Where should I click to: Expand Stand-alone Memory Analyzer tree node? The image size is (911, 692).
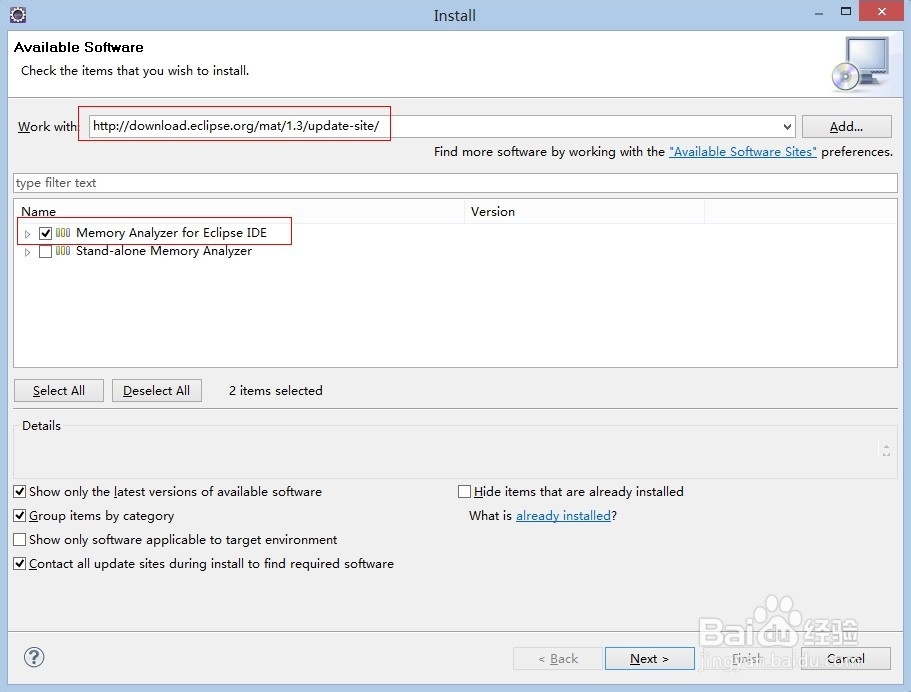click(27, 252)
